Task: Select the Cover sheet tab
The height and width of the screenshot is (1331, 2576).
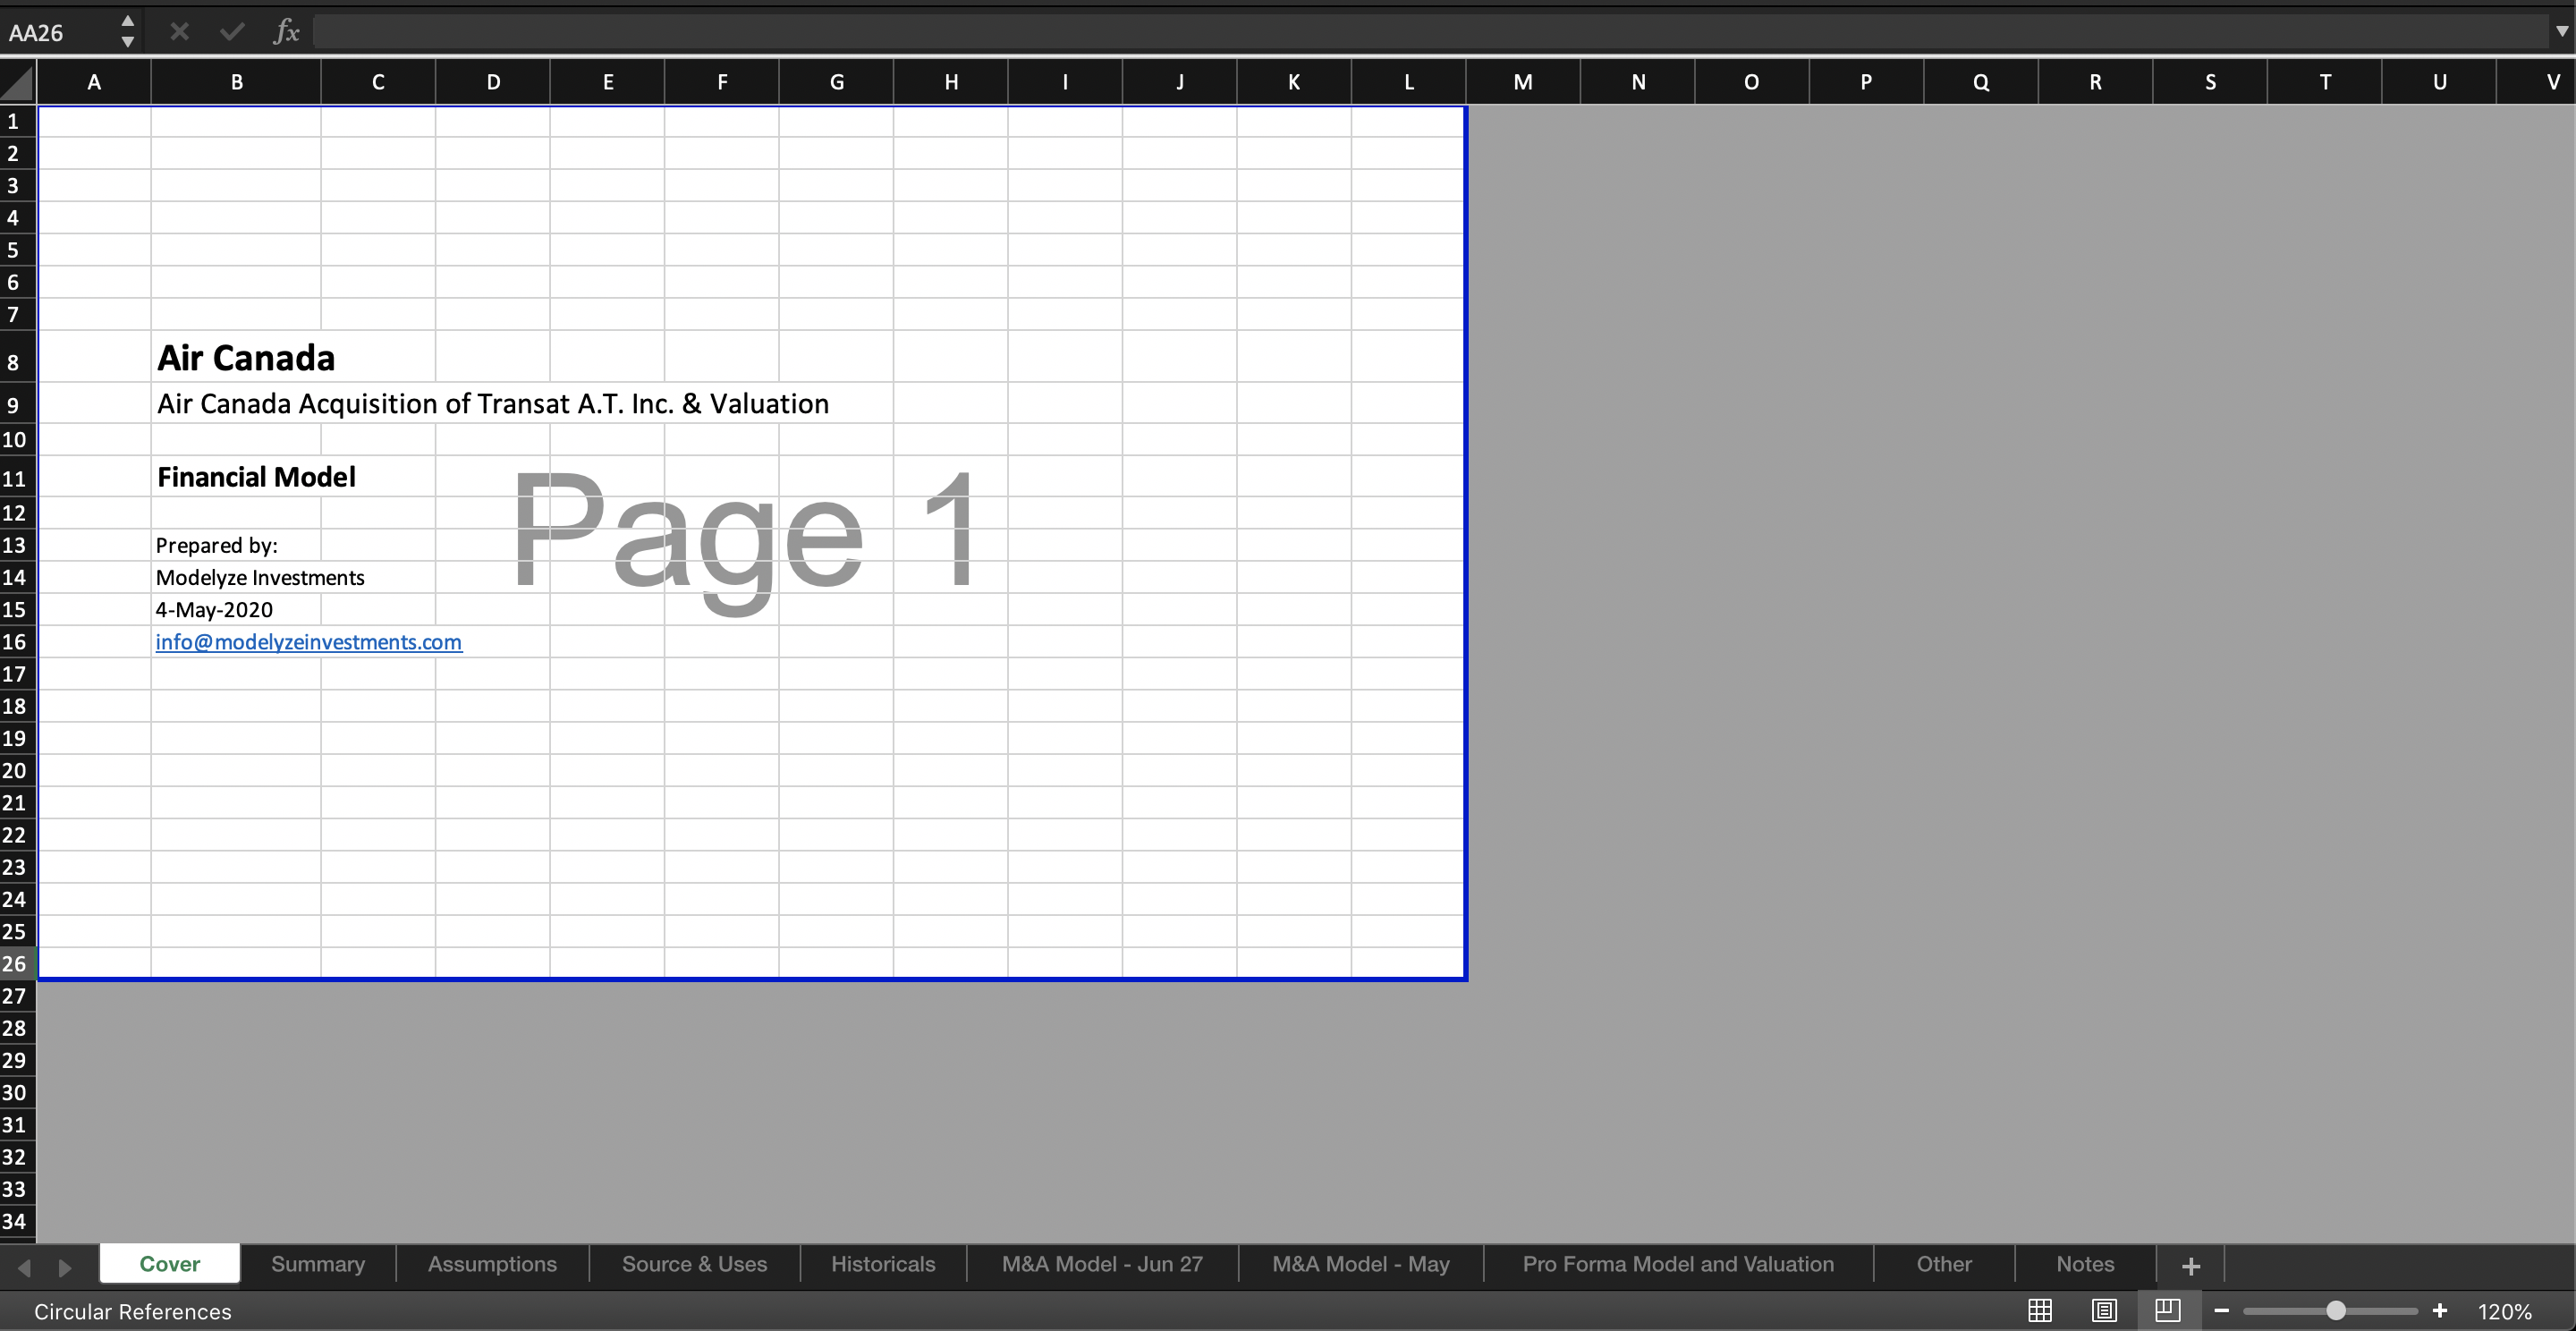Action: [x=170, y=1264]
